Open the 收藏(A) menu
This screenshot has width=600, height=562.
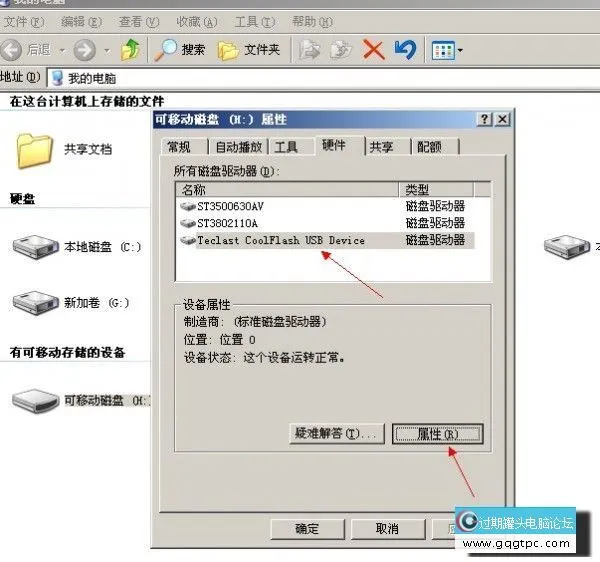197,22
